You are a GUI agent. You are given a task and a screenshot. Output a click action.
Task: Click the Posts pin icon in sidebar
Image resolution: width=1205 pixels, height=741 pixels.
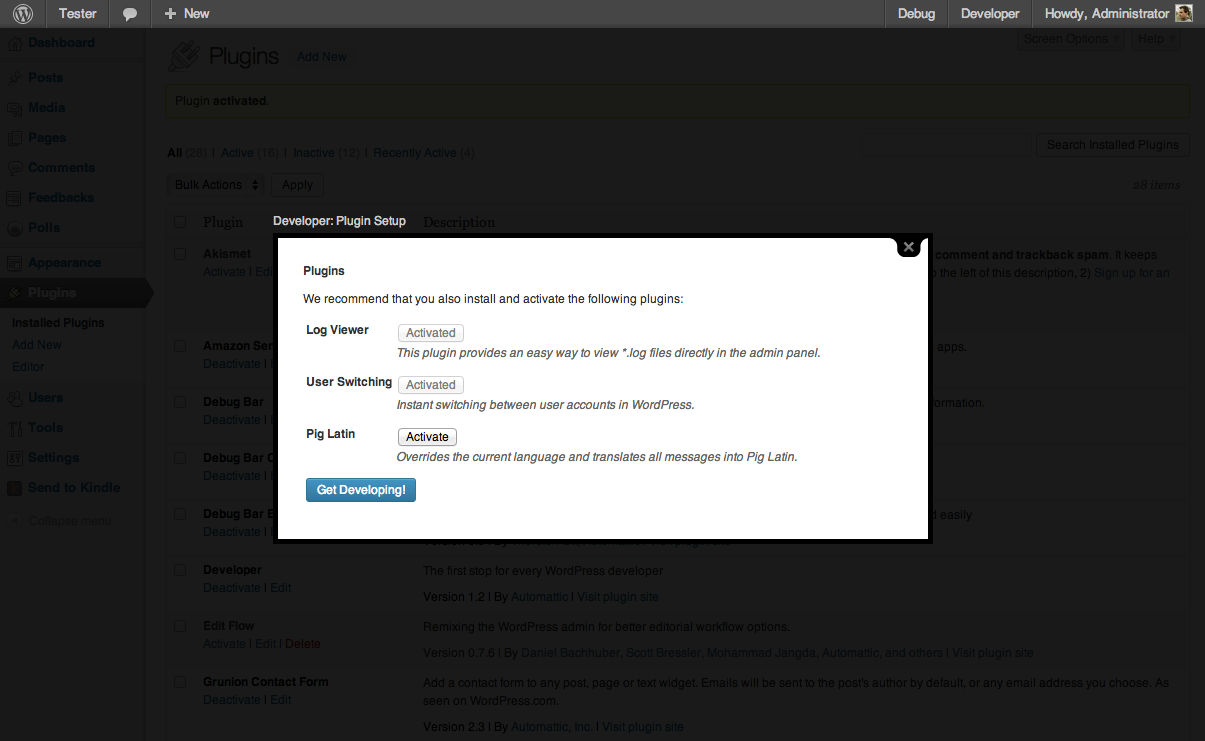click(15, 78)
